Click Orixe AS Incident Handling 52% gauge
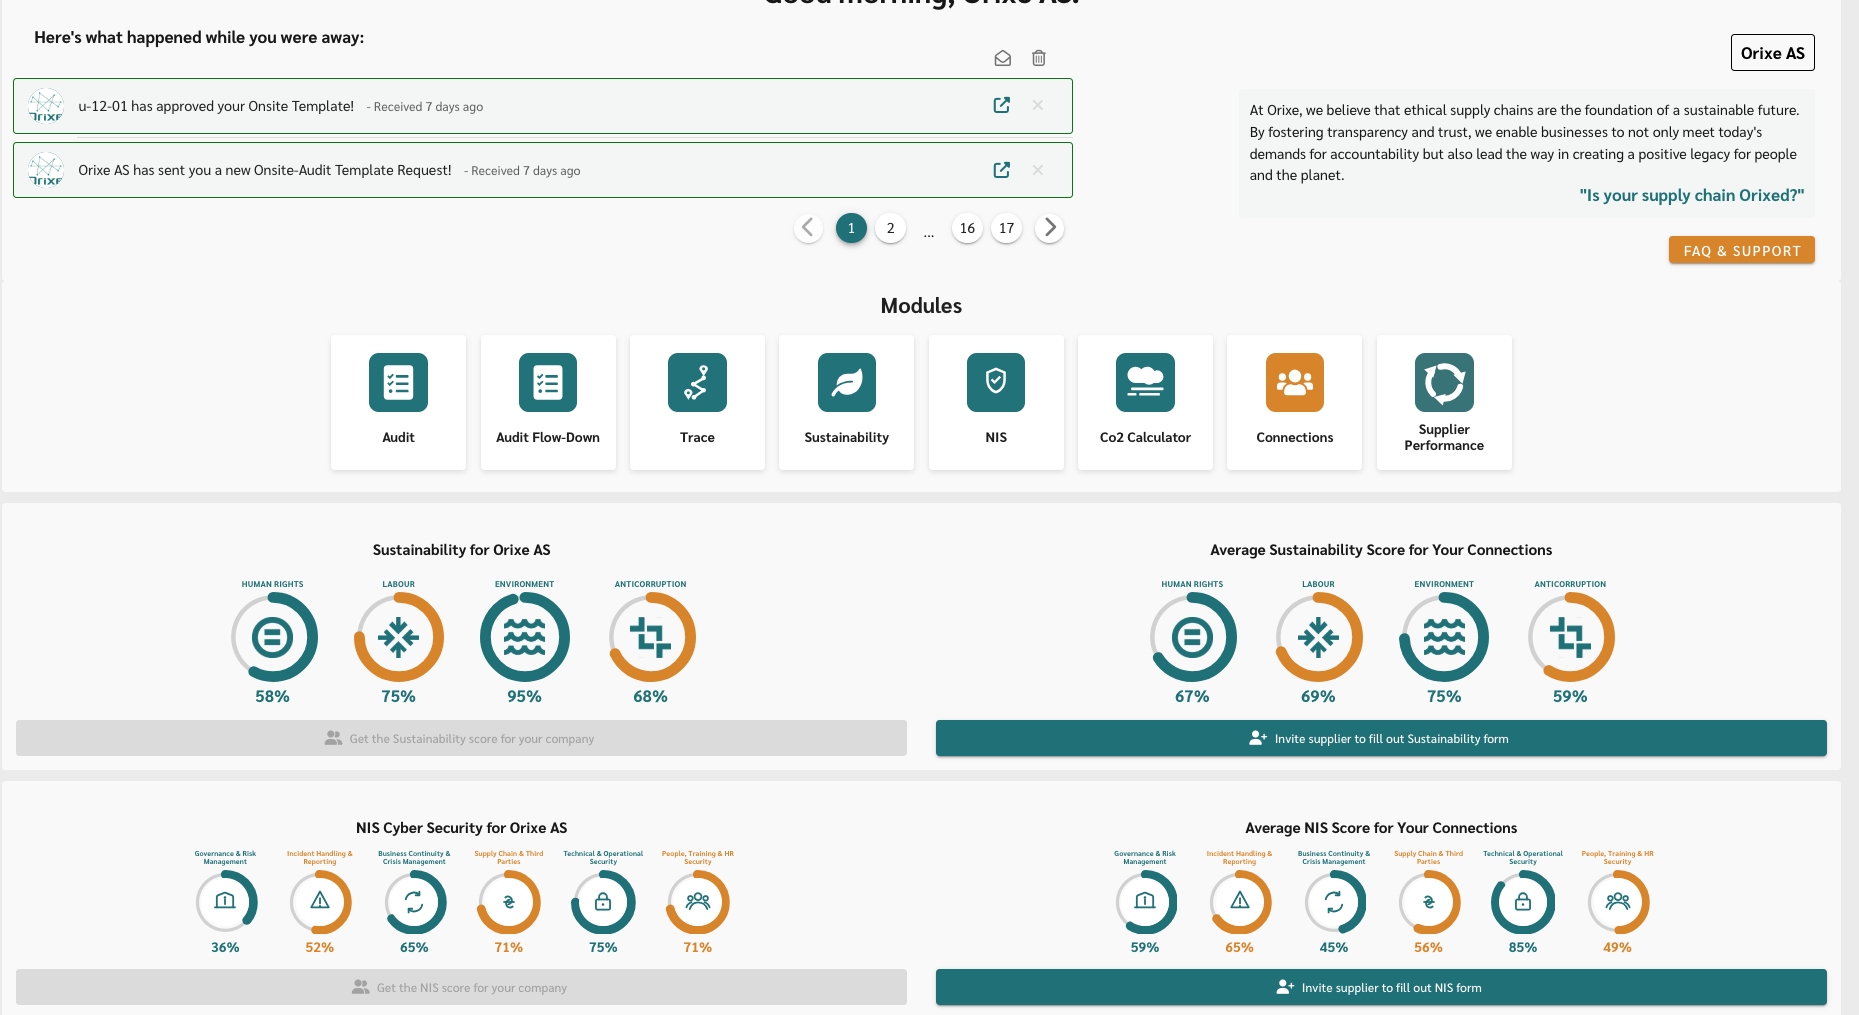This screenshot has width=1859, height=1015. click(320, 901)
